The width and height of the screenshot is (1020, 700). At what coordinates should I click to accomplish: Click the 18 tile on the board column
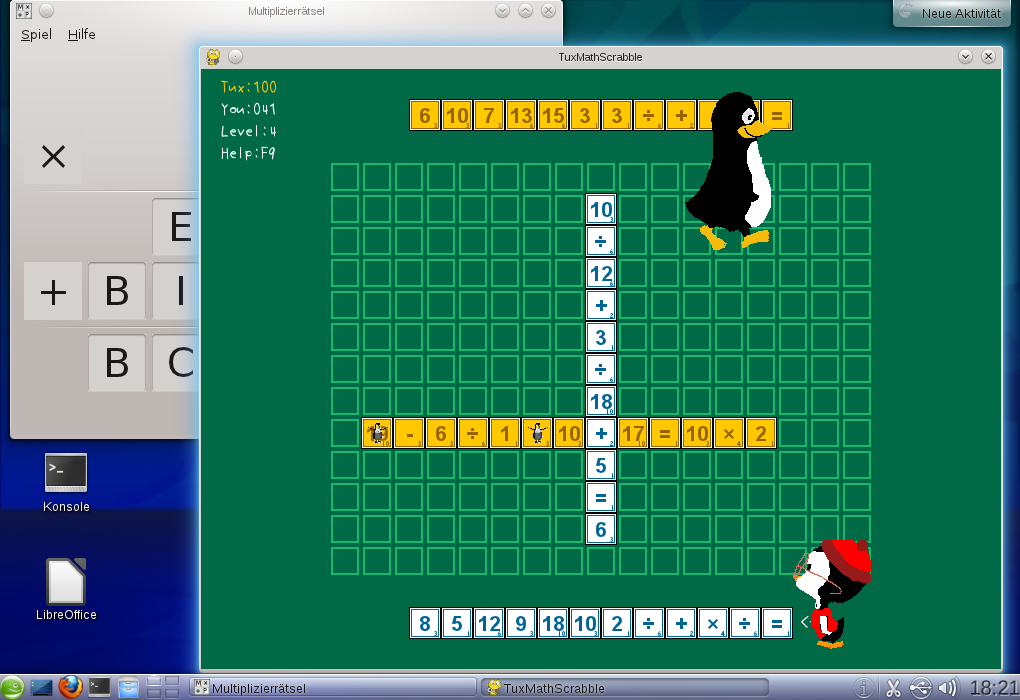(x=601, y=401)
